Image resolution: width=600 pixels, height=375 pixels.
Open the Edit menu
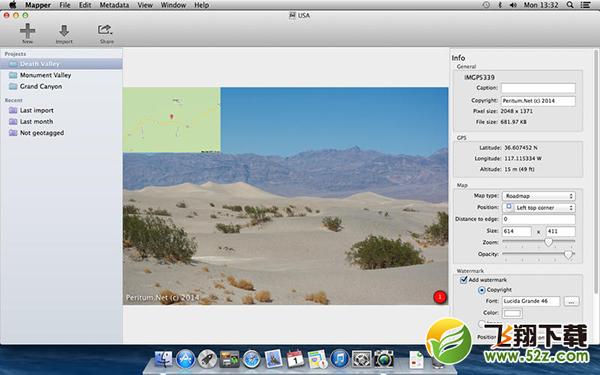(85, 5)
